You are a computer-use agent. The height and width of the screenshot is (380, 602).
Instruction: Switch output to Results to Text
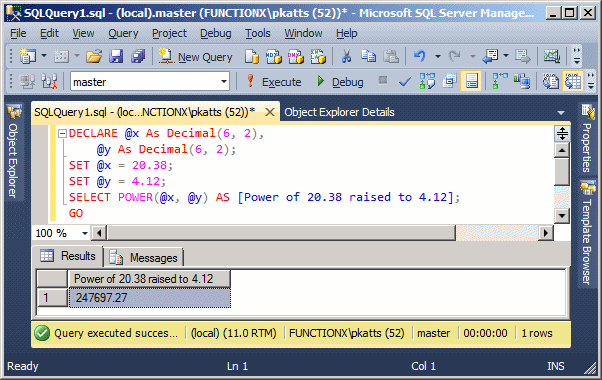pyautogui.click(x=551, y=81)
